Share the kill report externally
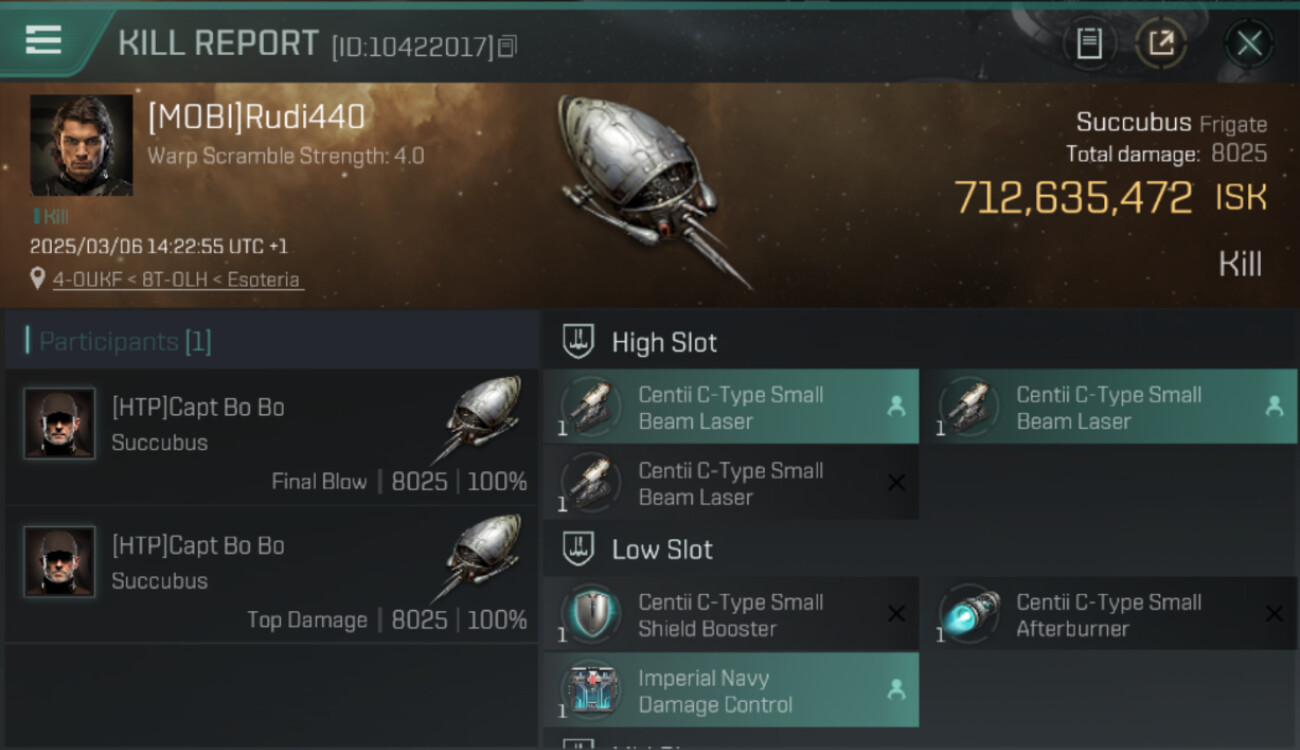Image resolution: width=1300 pixels, height=750 pixels. pyautogui.click(x=1161, y=43)
